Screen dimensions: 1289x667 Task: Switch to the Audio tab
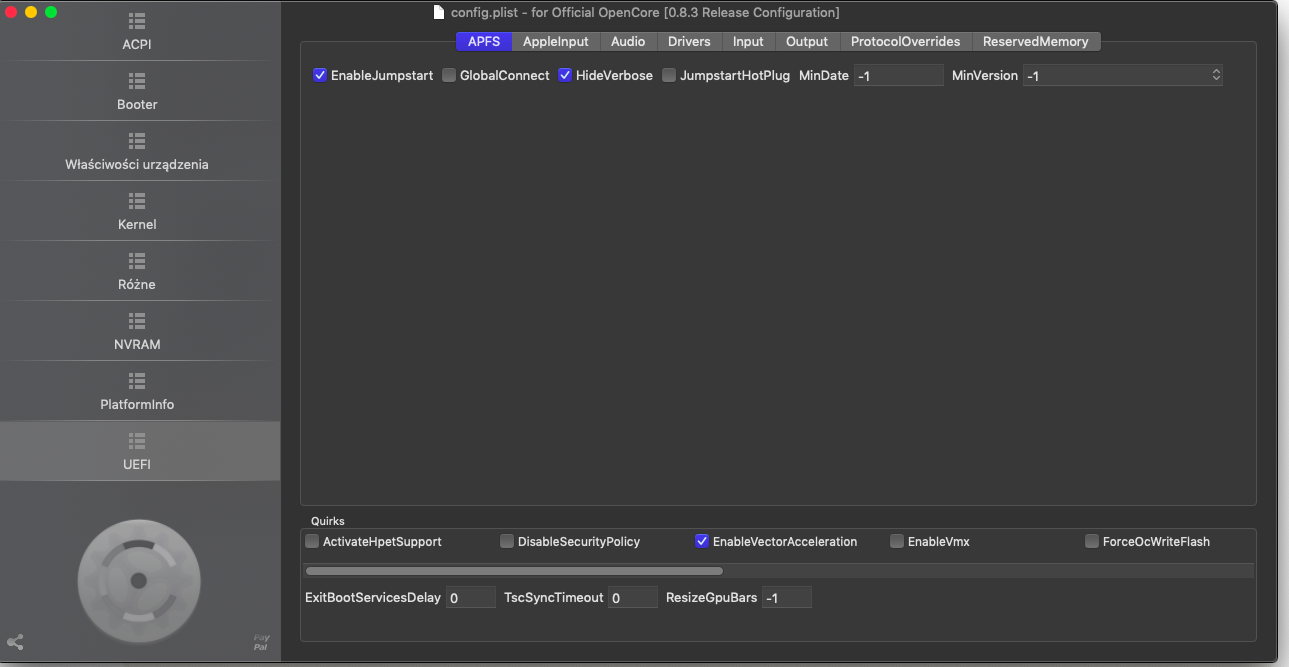click(x=628, y=41)
